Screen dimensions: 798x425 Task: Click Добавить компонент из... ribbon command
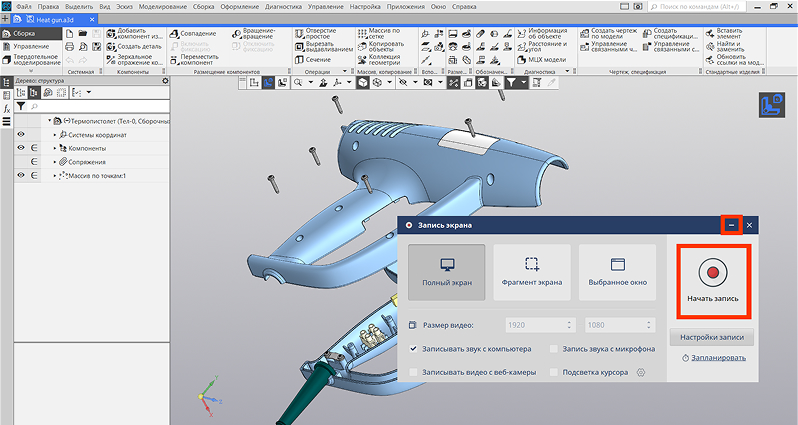point(135,34)
